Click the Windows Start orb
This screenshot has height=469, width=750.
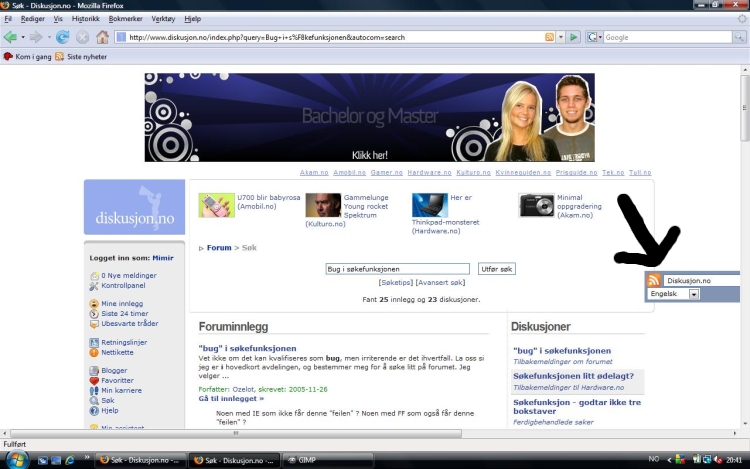(x=17, y=460)
